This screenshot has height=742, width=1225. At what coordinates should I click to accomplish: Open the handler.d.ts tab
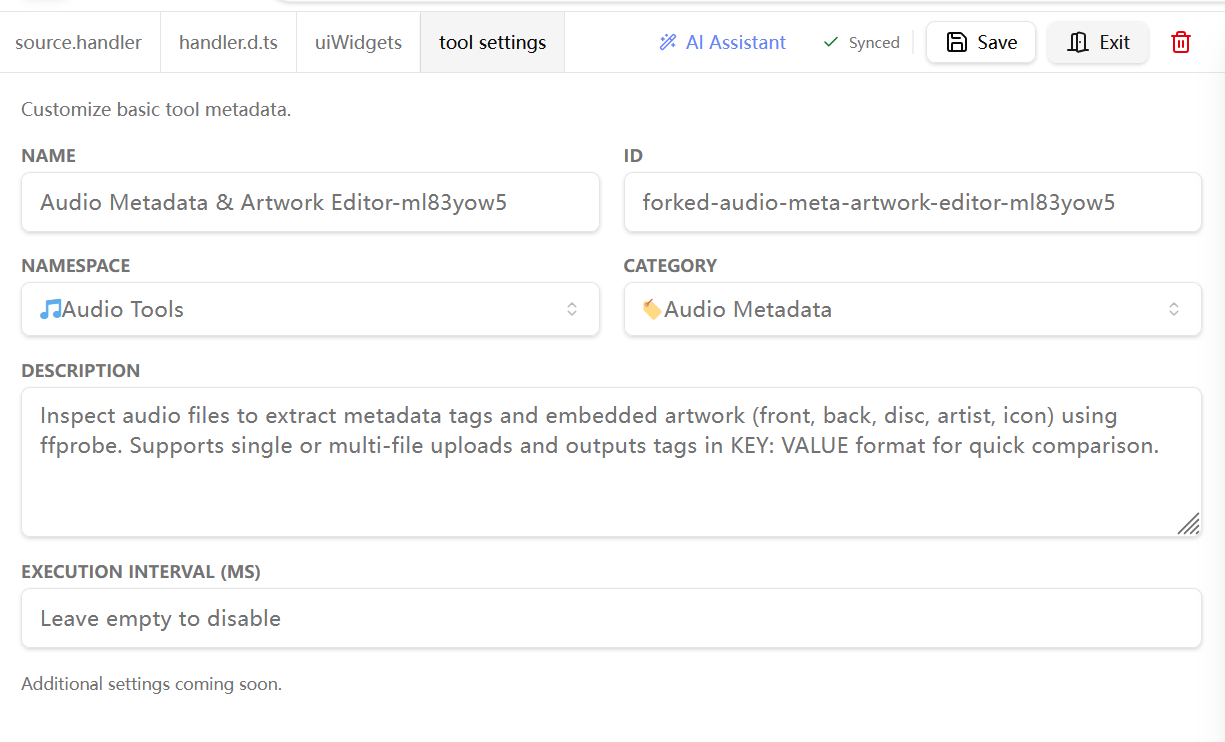[x=228, y=42]
